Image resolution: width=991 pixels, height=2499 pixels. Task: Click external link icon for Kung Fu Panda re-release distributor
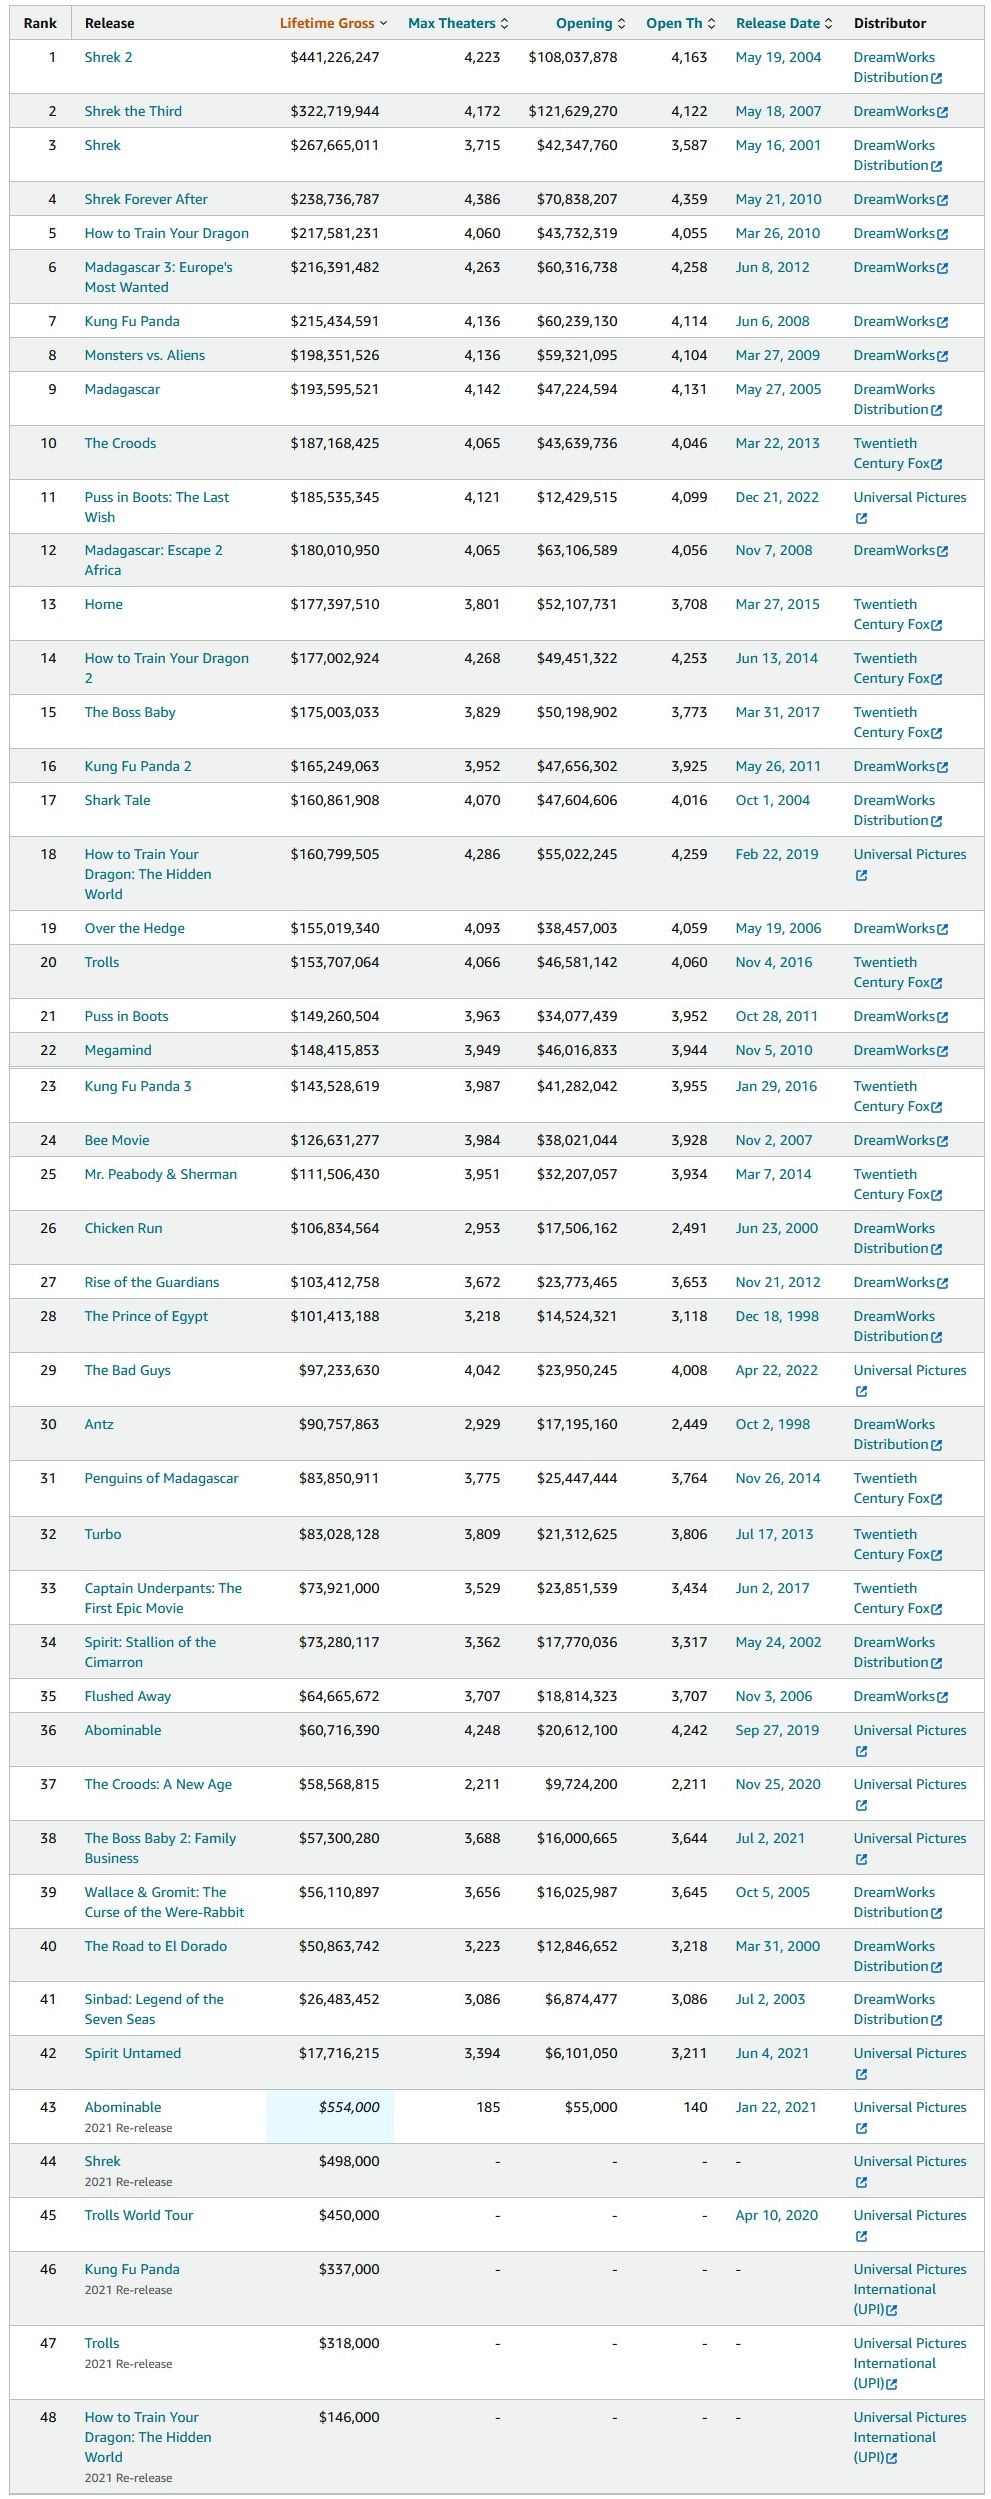pos(892,2310)
